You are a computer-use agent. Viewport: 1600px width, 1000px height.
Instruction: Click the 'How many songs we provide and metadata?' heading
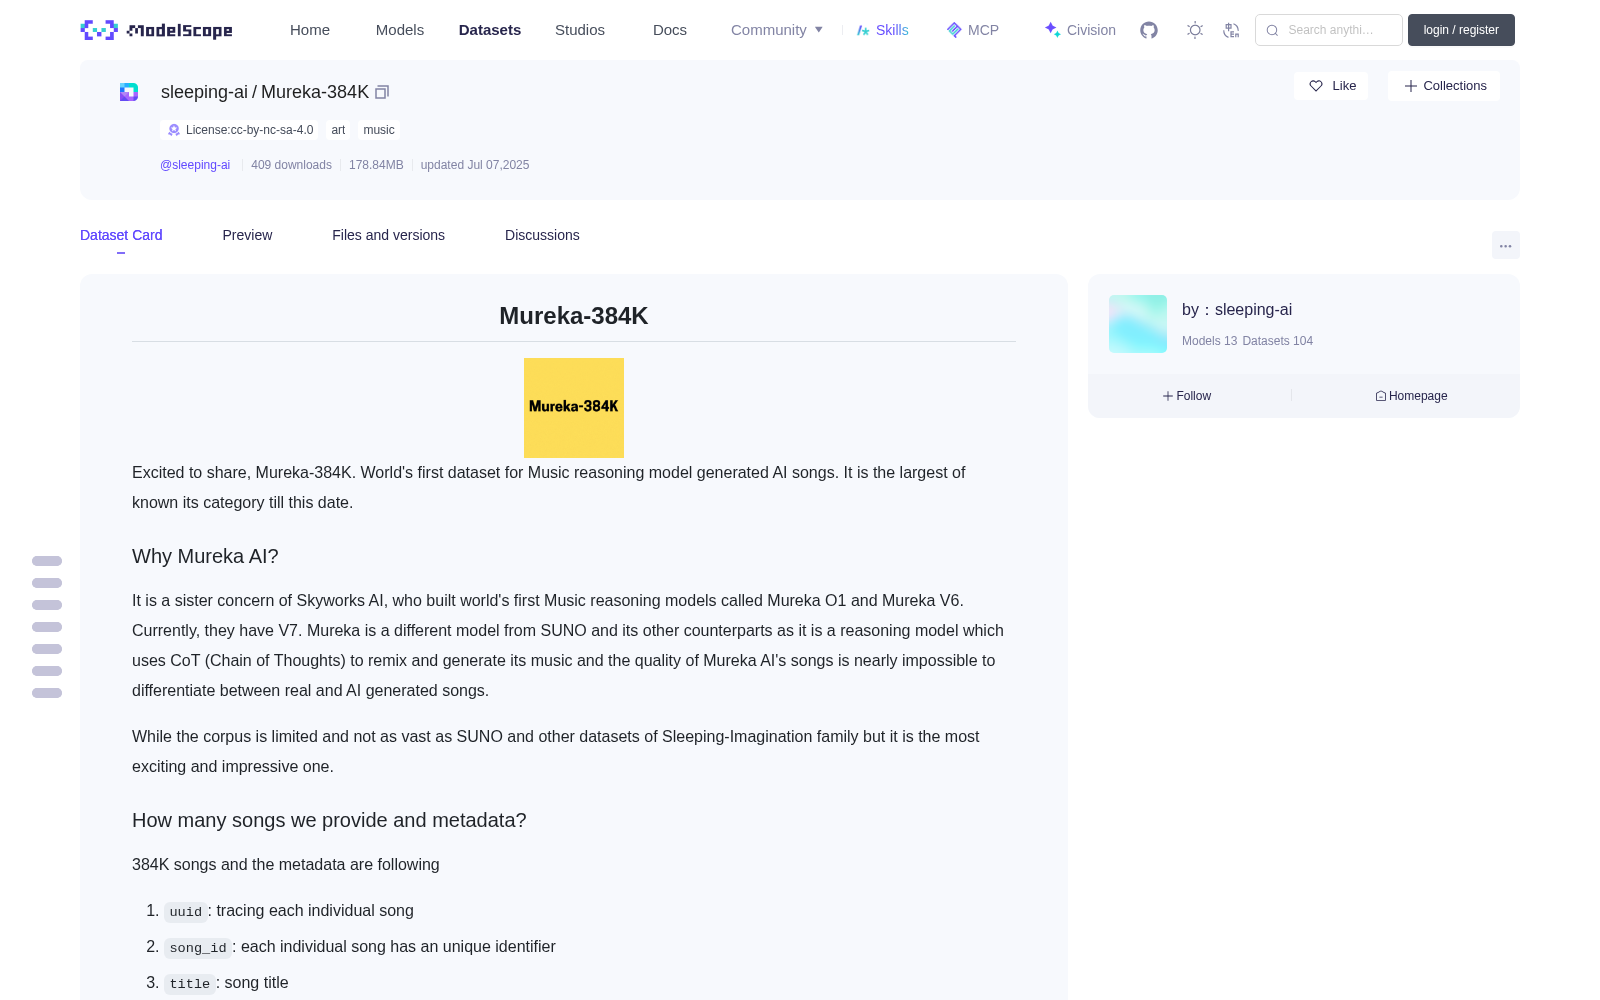click(x=329, y=820)
